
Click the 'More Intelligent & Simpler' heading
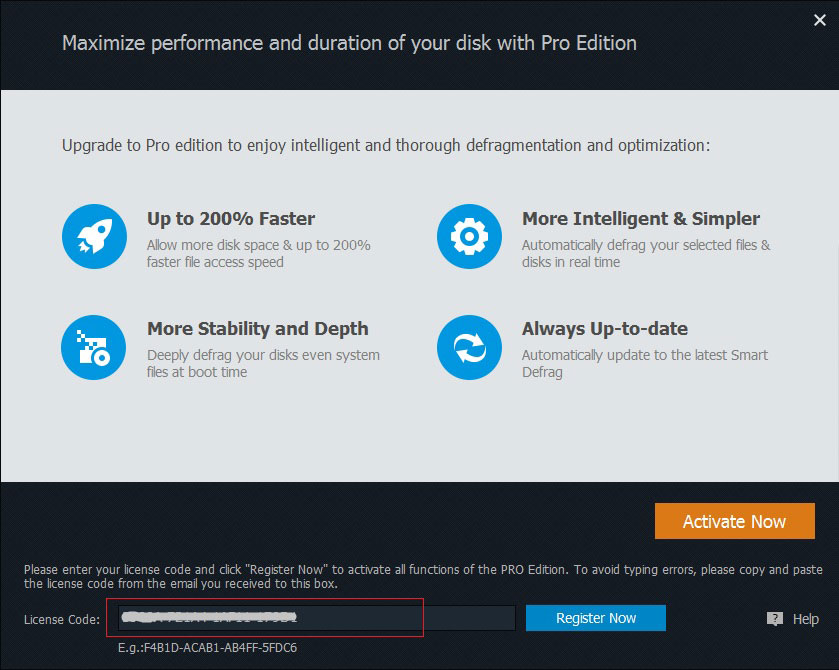(640, 218)
